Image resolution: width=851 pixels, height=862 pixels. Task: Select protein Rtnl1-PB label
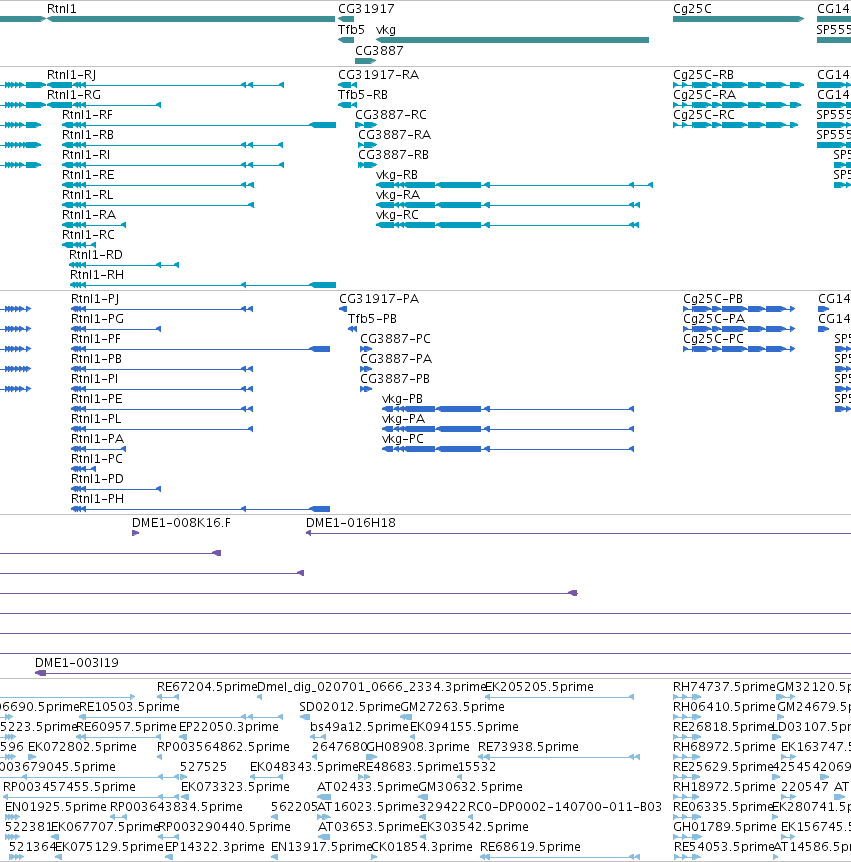click(96, 358)
